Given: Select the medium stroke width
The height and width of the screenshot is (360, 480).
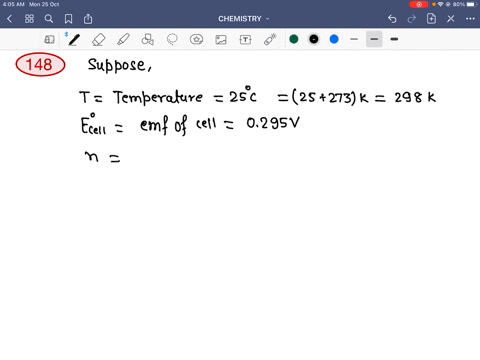Looking at the screenshot, I should (374, 39).
